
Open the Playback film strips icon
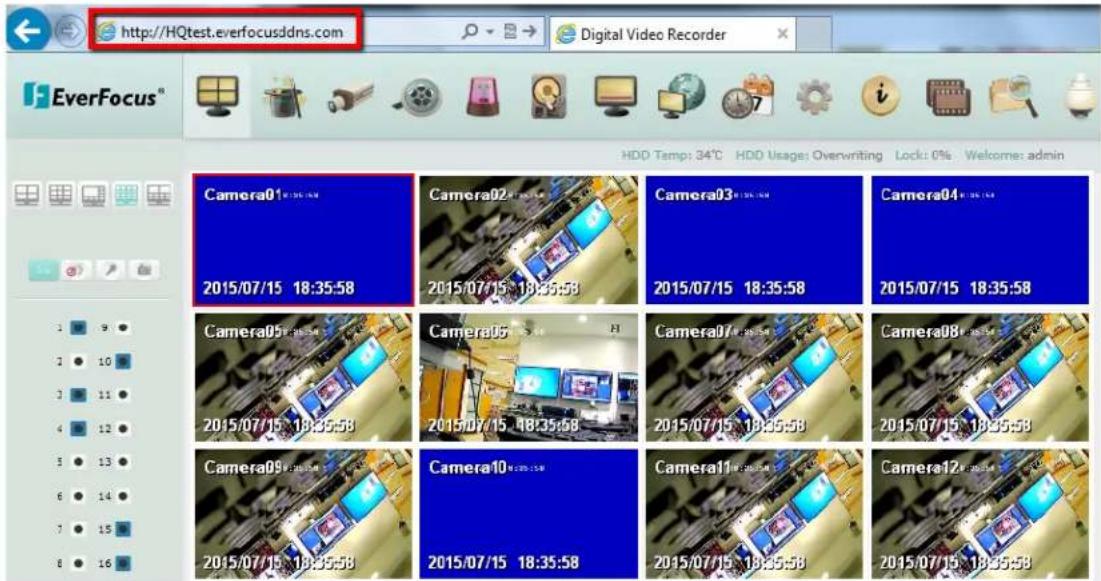pyautogui.click(x=947, y=97)
